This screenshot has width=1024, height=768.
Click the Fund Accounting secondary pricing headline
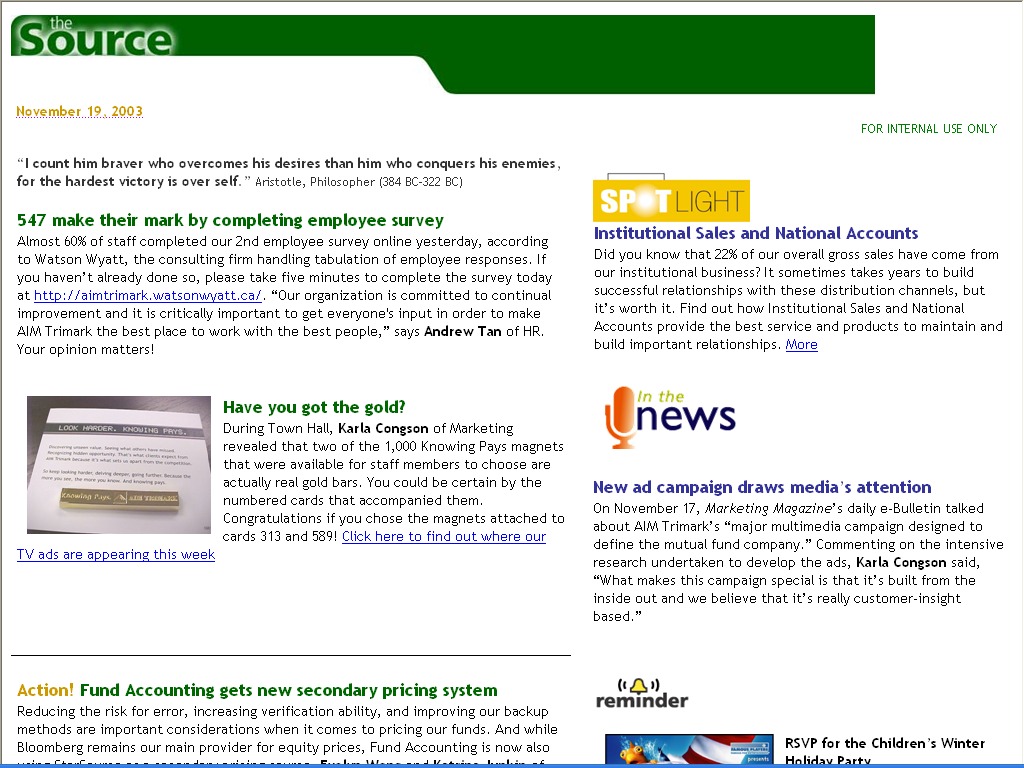288,690
